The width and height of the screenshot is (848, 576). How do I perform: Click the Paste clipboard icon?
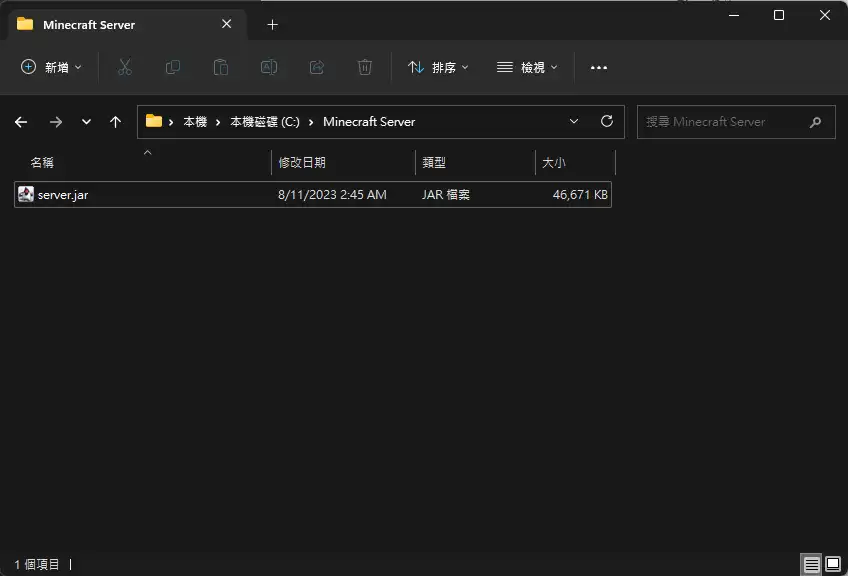tap(221, 67)
